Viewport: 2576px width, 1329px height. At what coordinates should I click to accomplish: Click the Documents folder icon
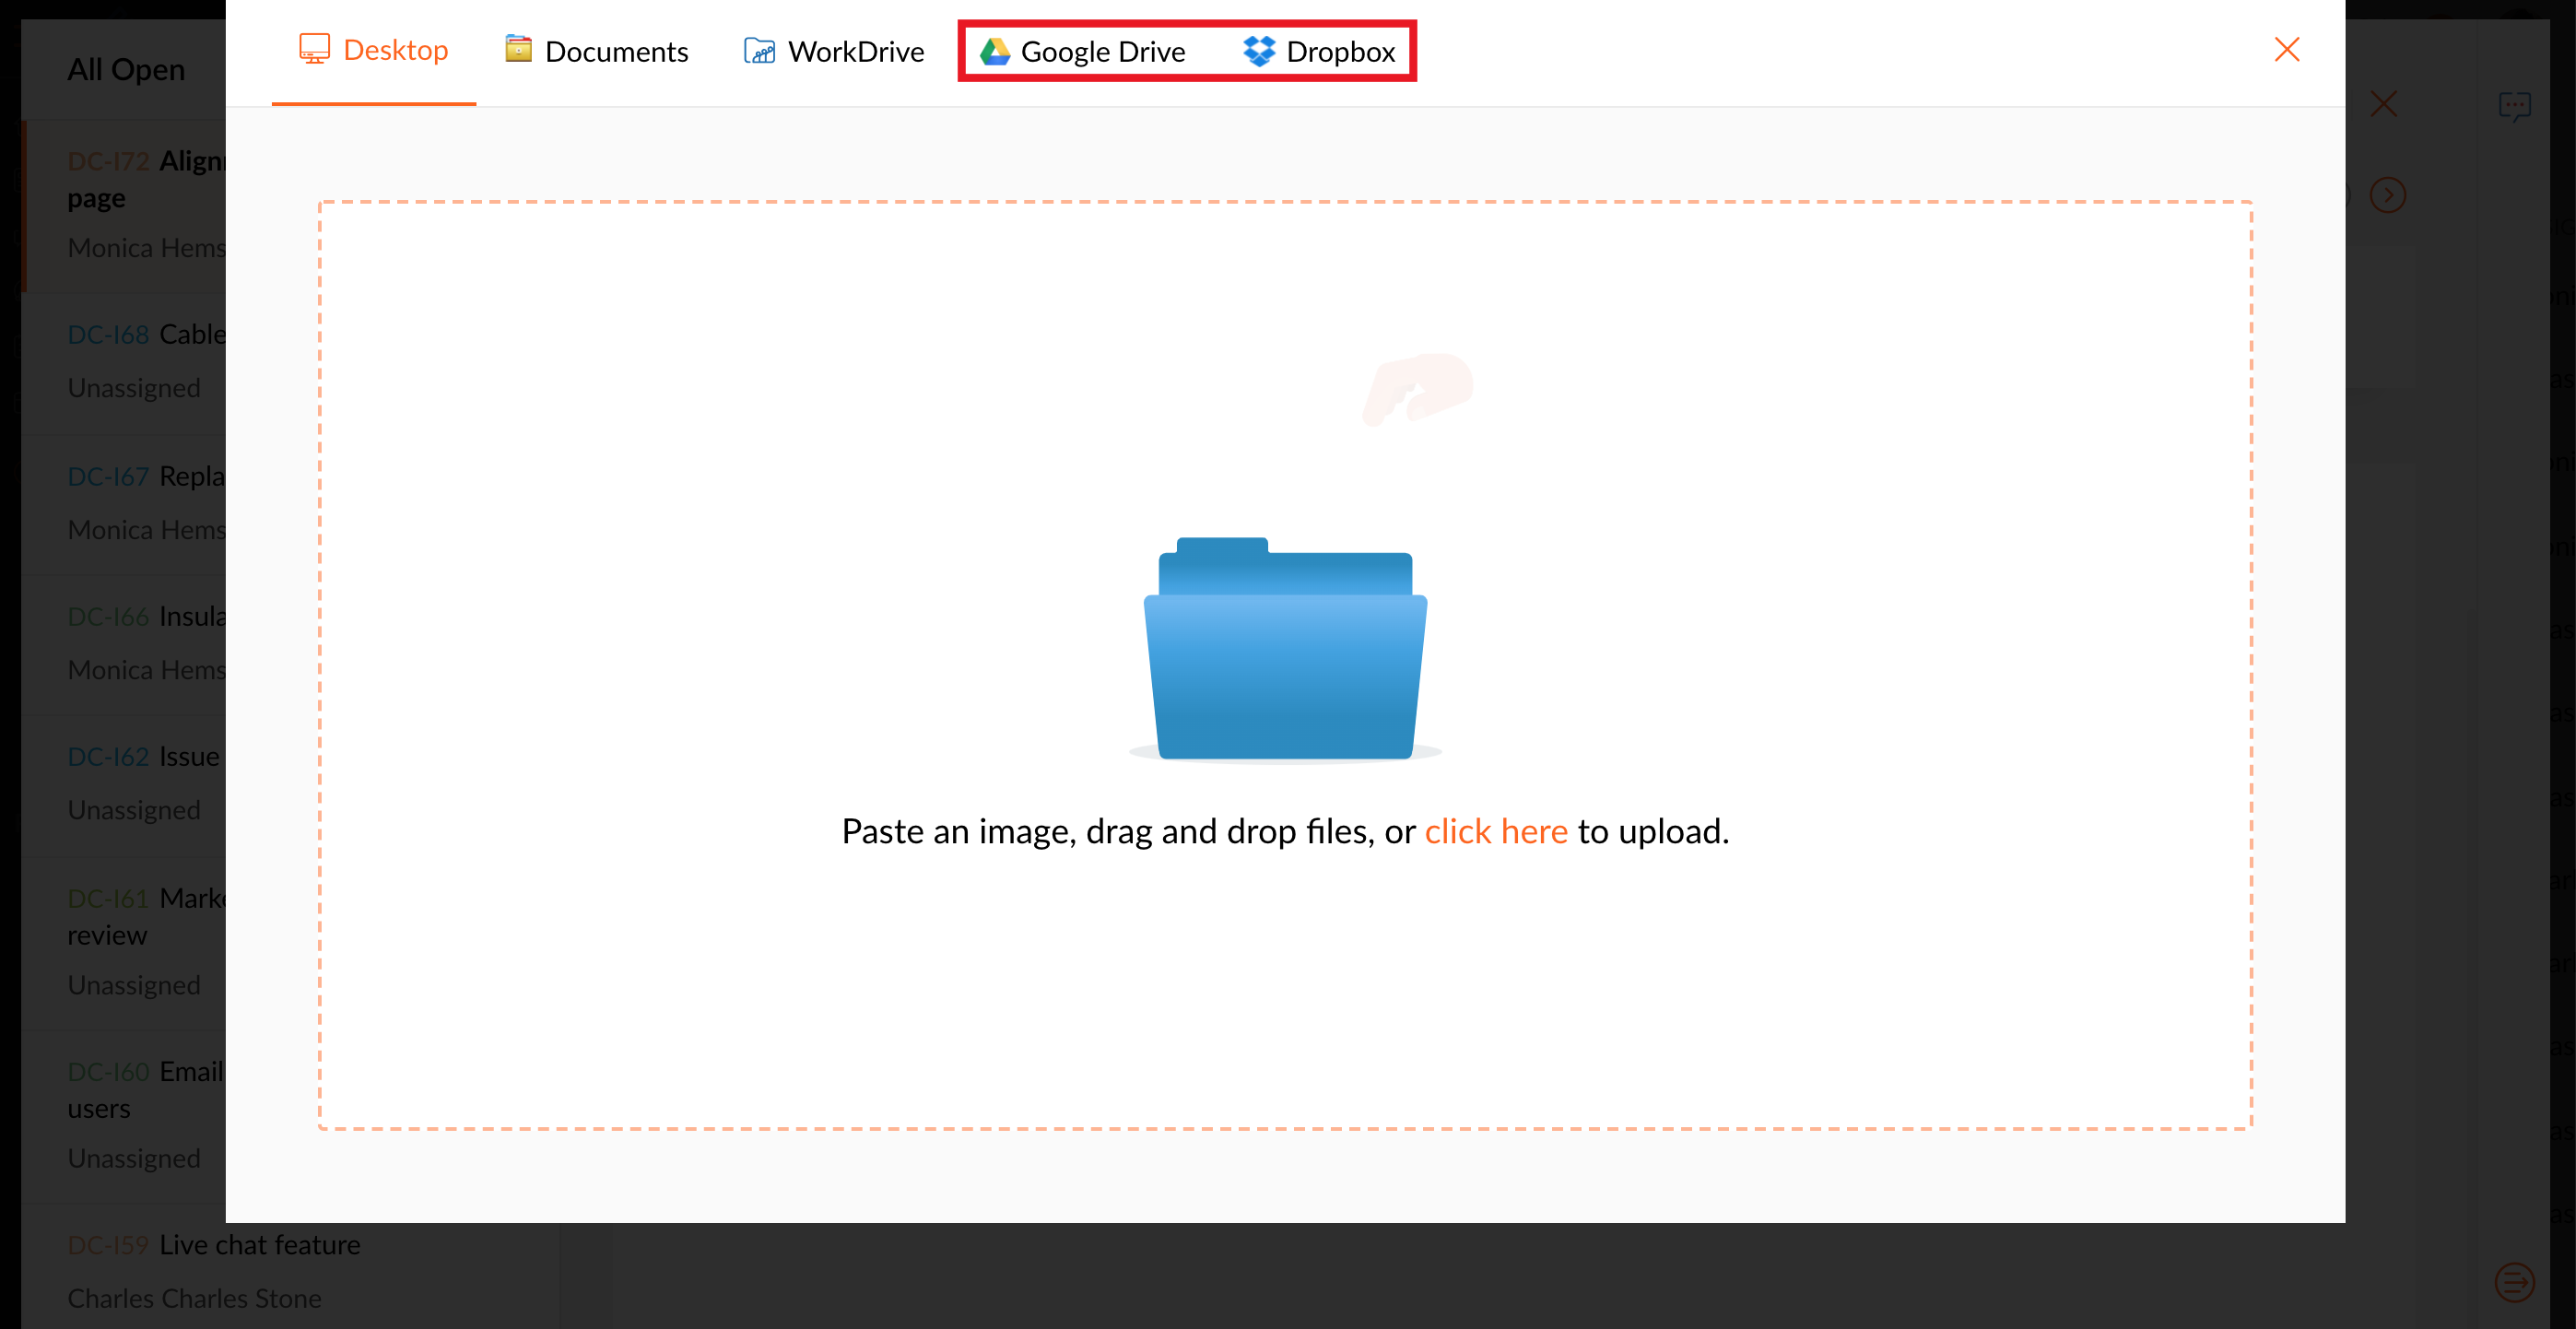point(518,49)
